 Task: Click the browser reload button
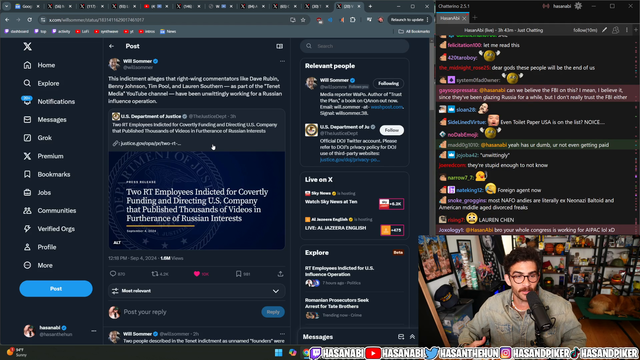pyautogui.click(x=29, y=20)
